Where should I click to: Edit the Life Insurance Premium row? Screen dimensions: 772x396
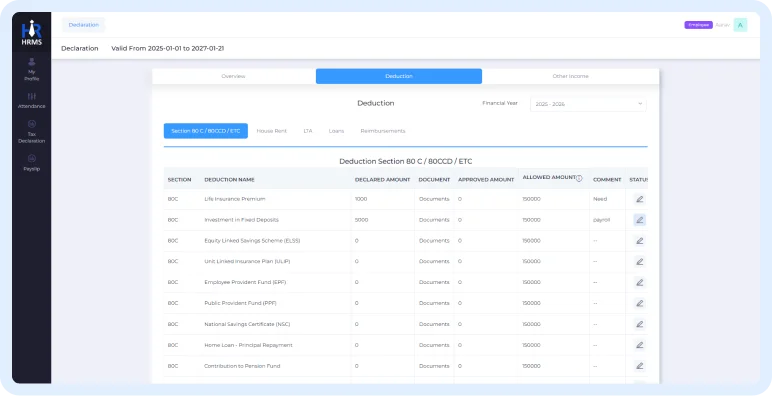tap(640, 199)
